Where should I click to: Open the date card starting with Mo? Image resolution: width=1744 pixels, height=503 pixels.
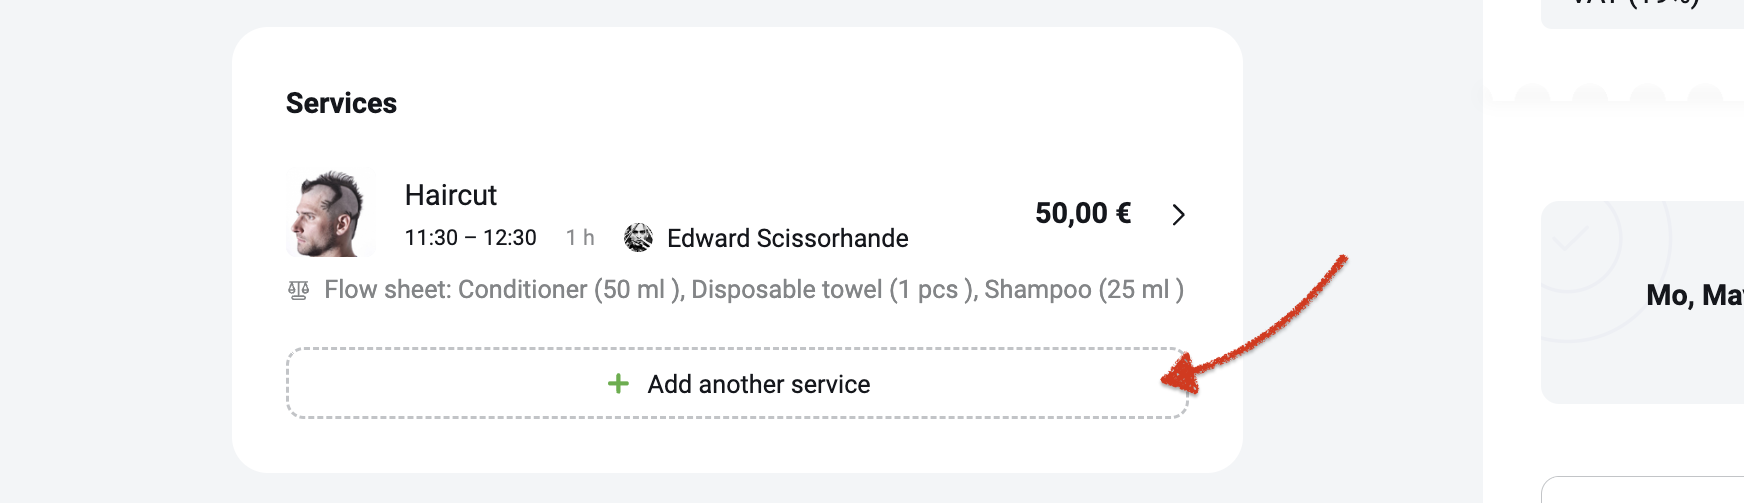1642,302
